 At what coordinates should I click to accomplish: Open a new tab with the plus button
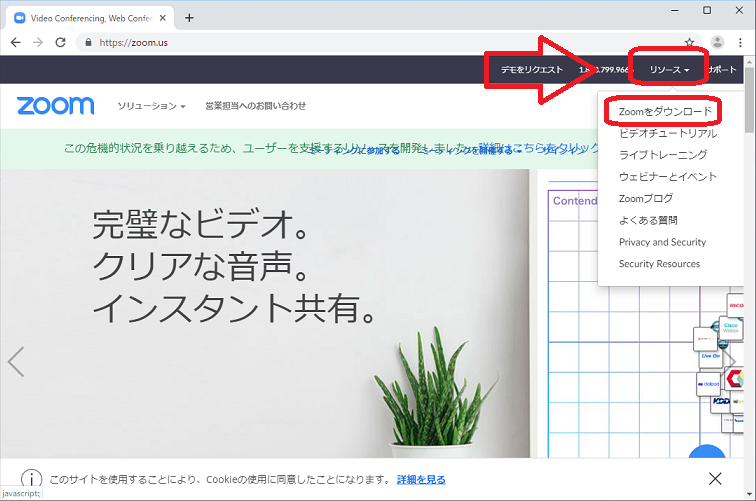[x=189, y=18]
